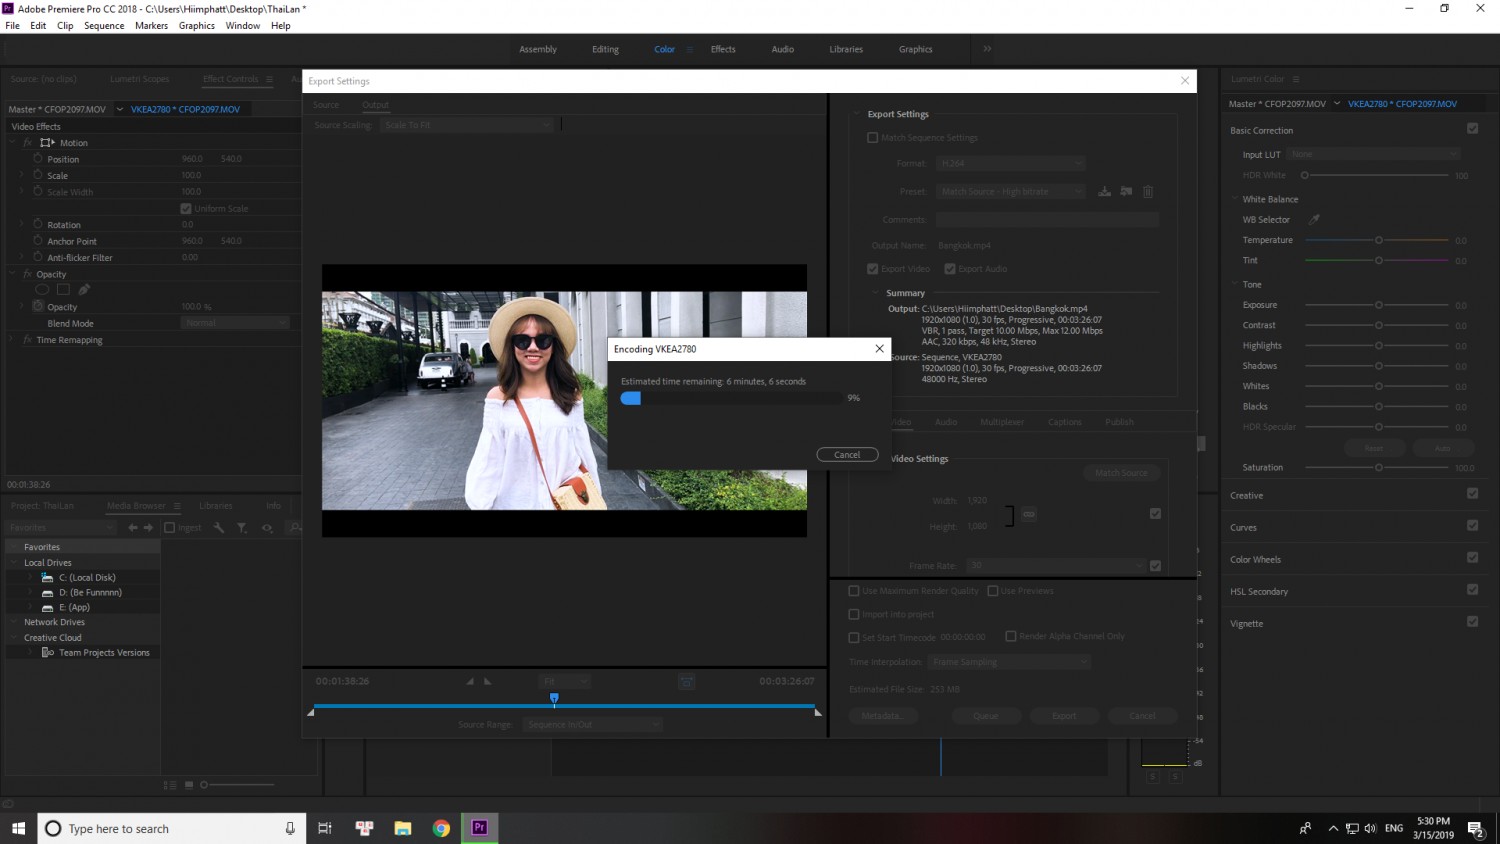Click the Import Preset icon in Export Settings

[x=1126, y=191]
